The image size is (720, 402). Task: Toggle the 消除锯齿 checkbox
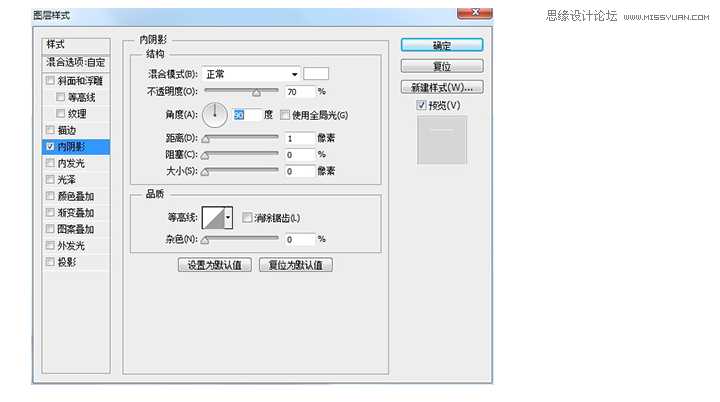(247, 218)
